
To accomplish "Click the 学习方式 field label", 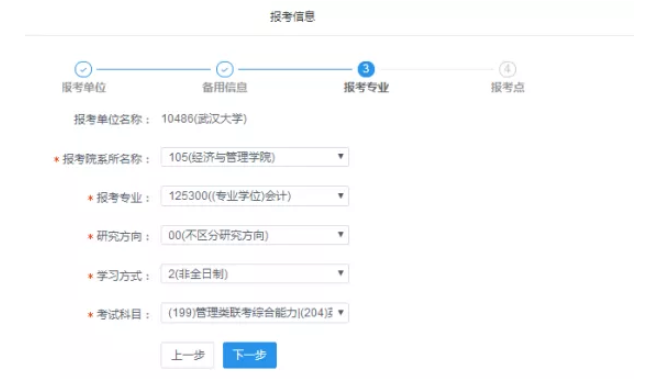I will [x=119, y=276].
